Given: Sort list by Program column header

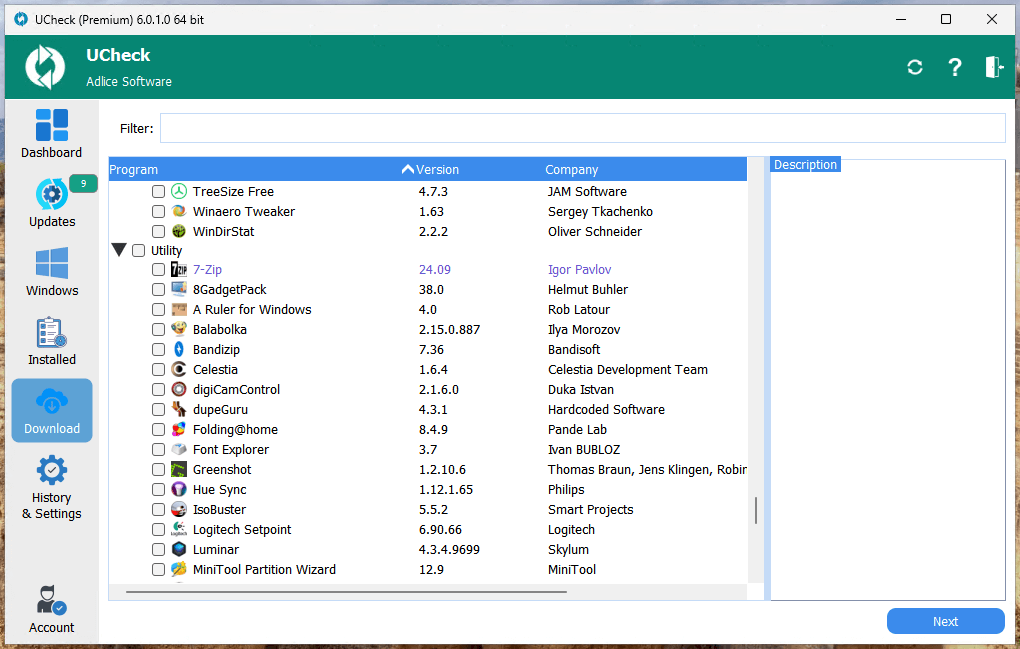Looking at the screenshot, I should (x=134, y=170).
